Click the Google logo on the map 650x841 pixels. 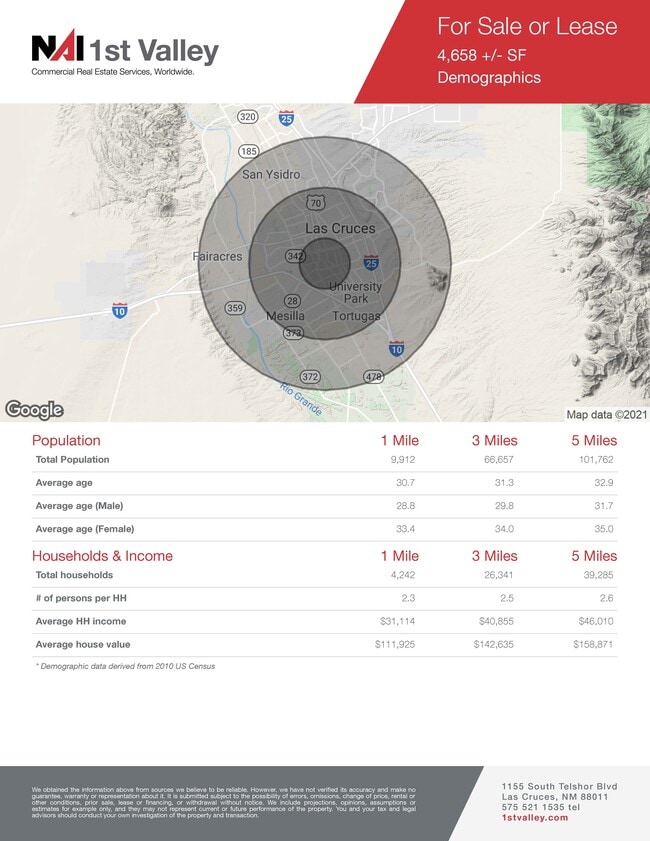pyautogui.click(x=34, y=410)
